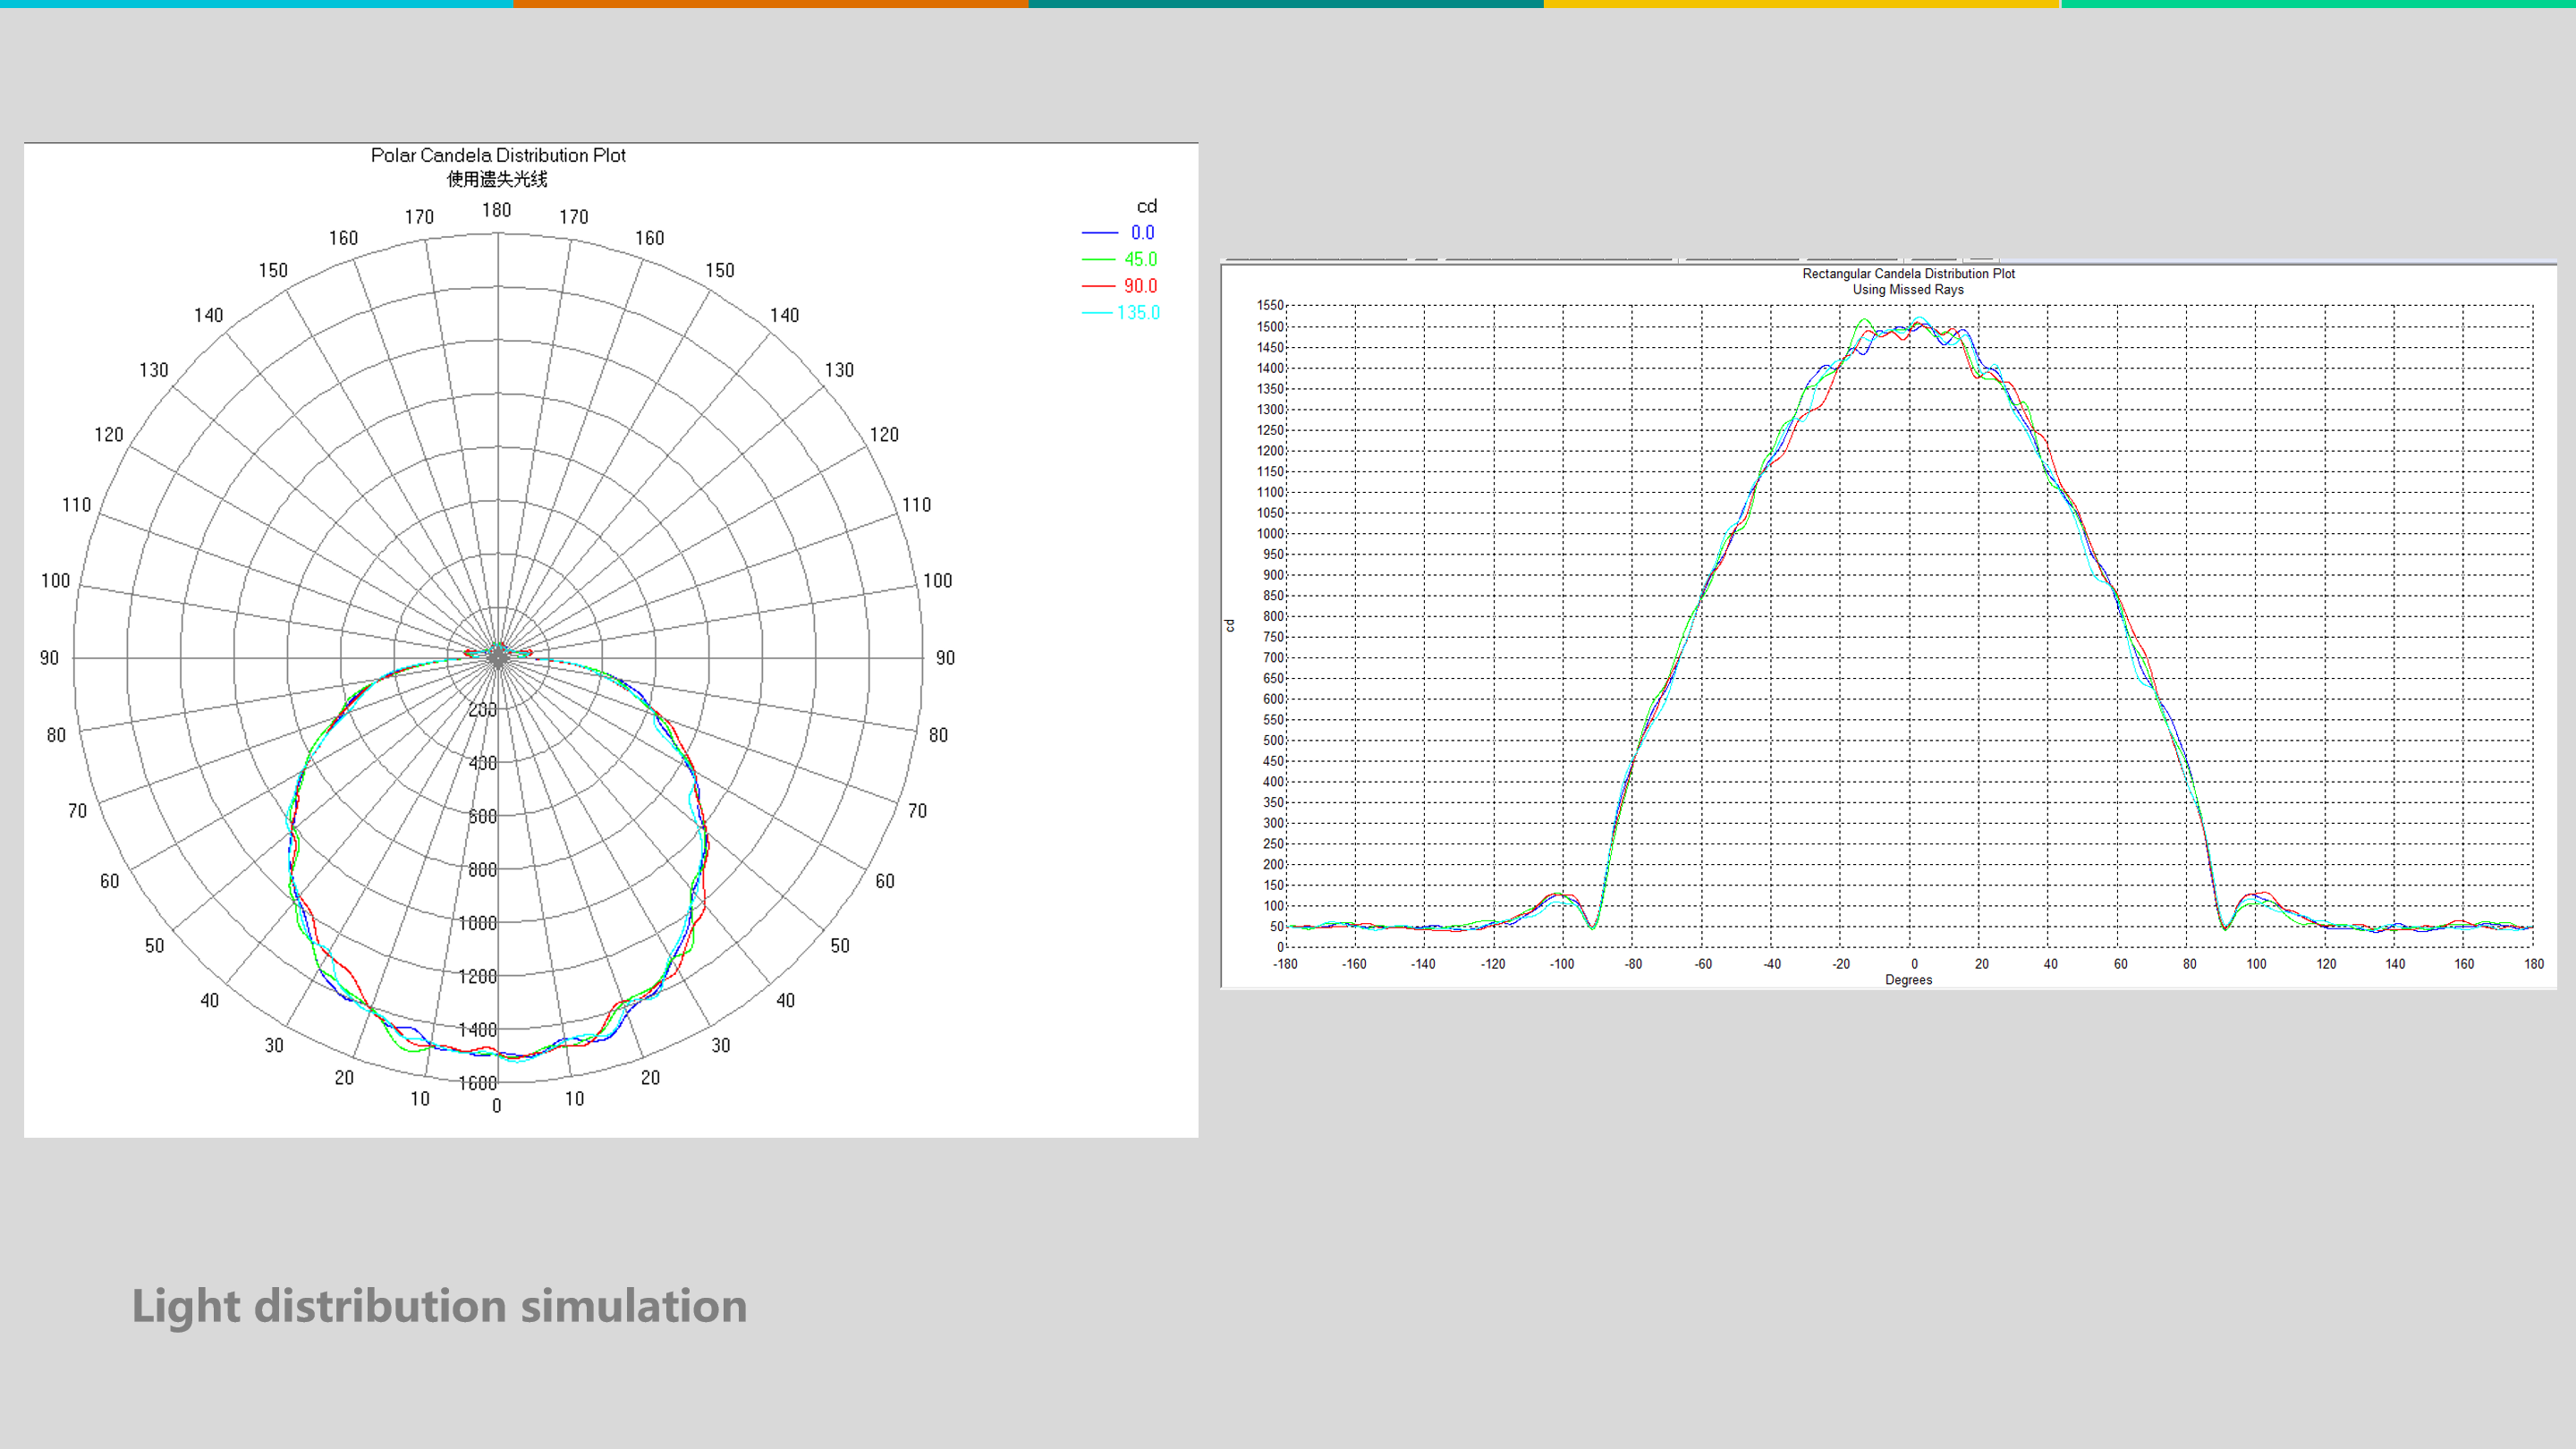Click the 1550 value on rectangular plot axis

1269,305
